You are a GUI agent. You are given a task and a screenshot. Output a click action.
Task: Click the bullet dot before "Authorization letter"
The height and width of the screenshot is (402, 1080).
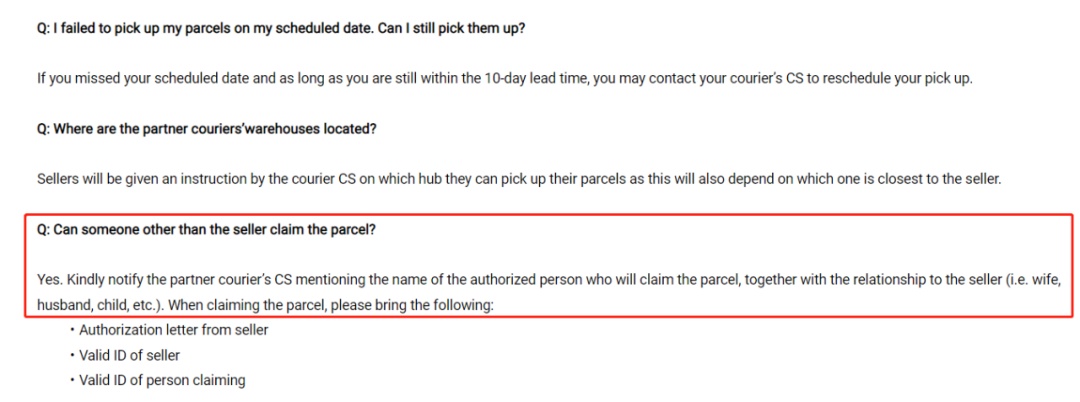[x=72, y=330]
